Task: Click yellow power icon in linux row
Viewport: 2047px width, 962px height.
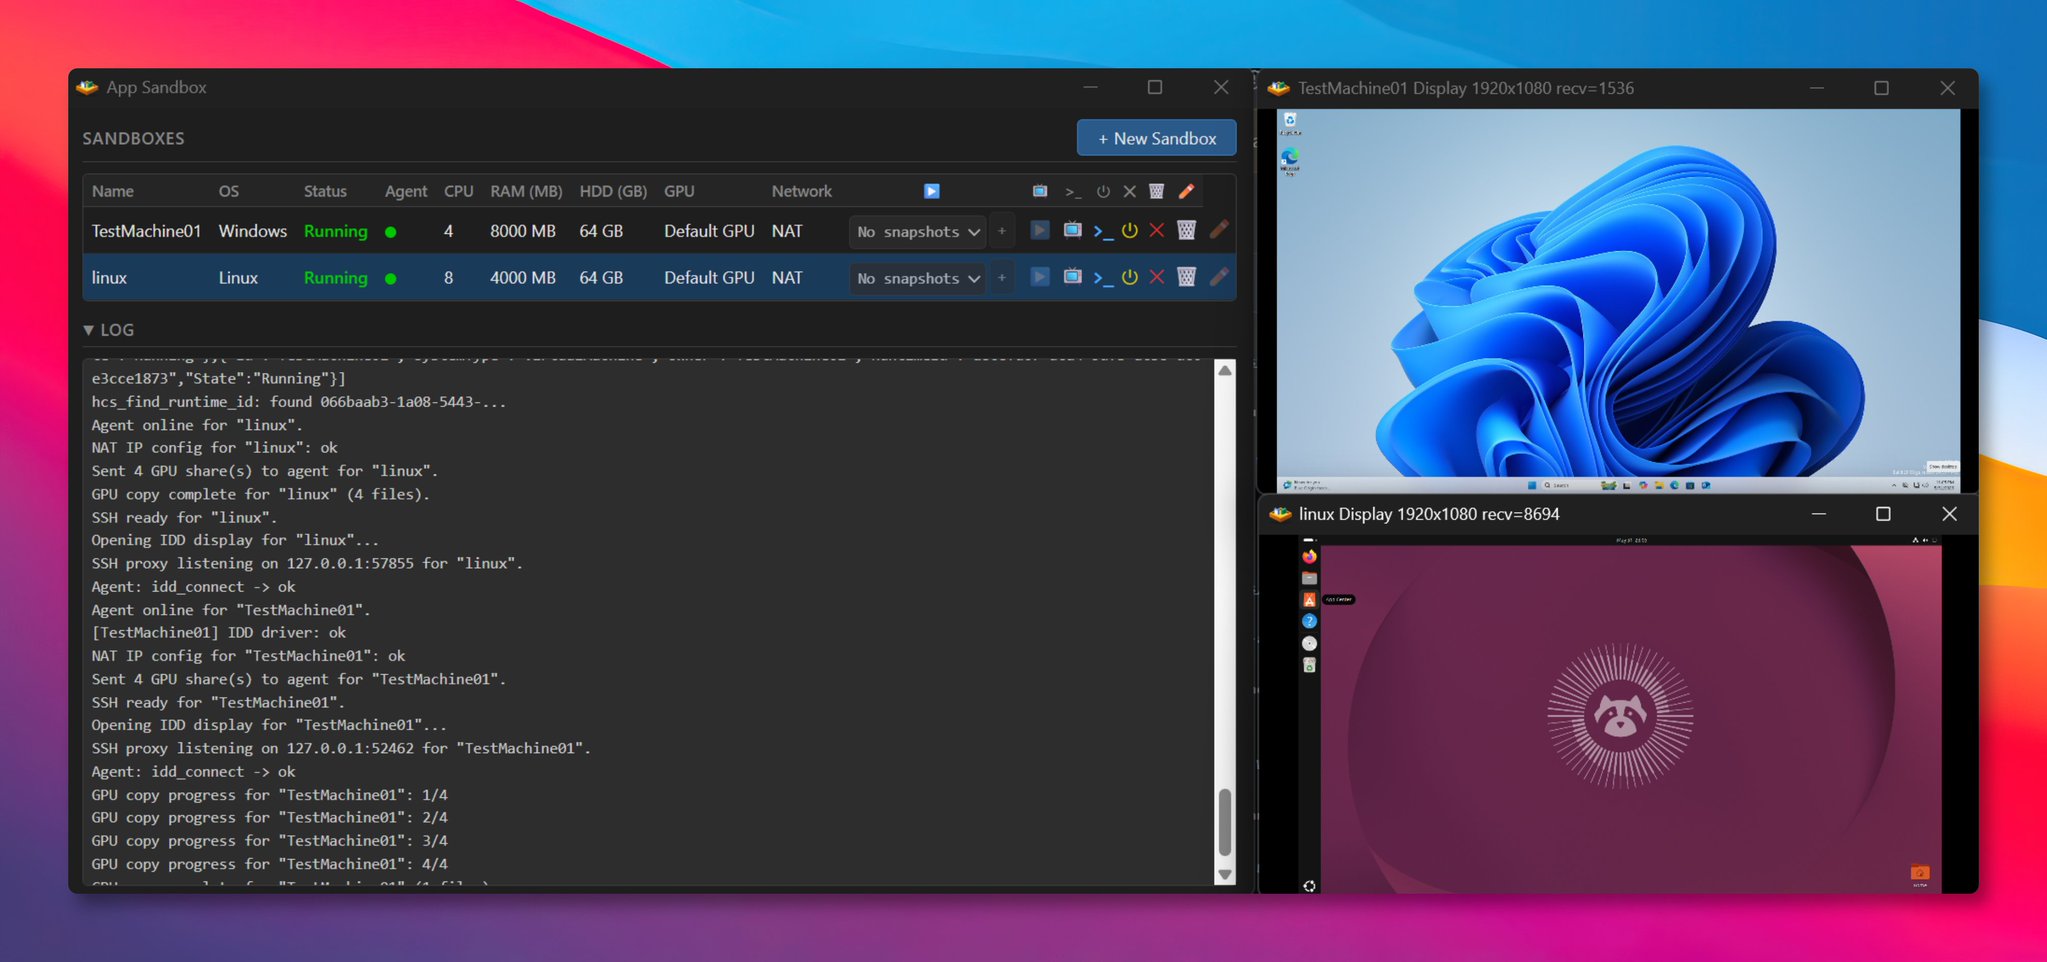Action: pyautogui.click(x=1130, y=277)
